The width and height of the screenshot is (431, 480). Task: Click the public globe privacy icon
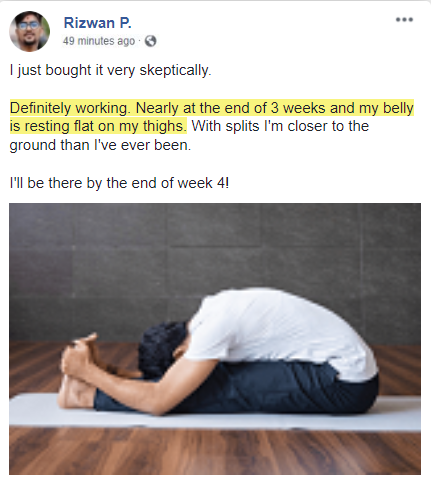(150, 41)
